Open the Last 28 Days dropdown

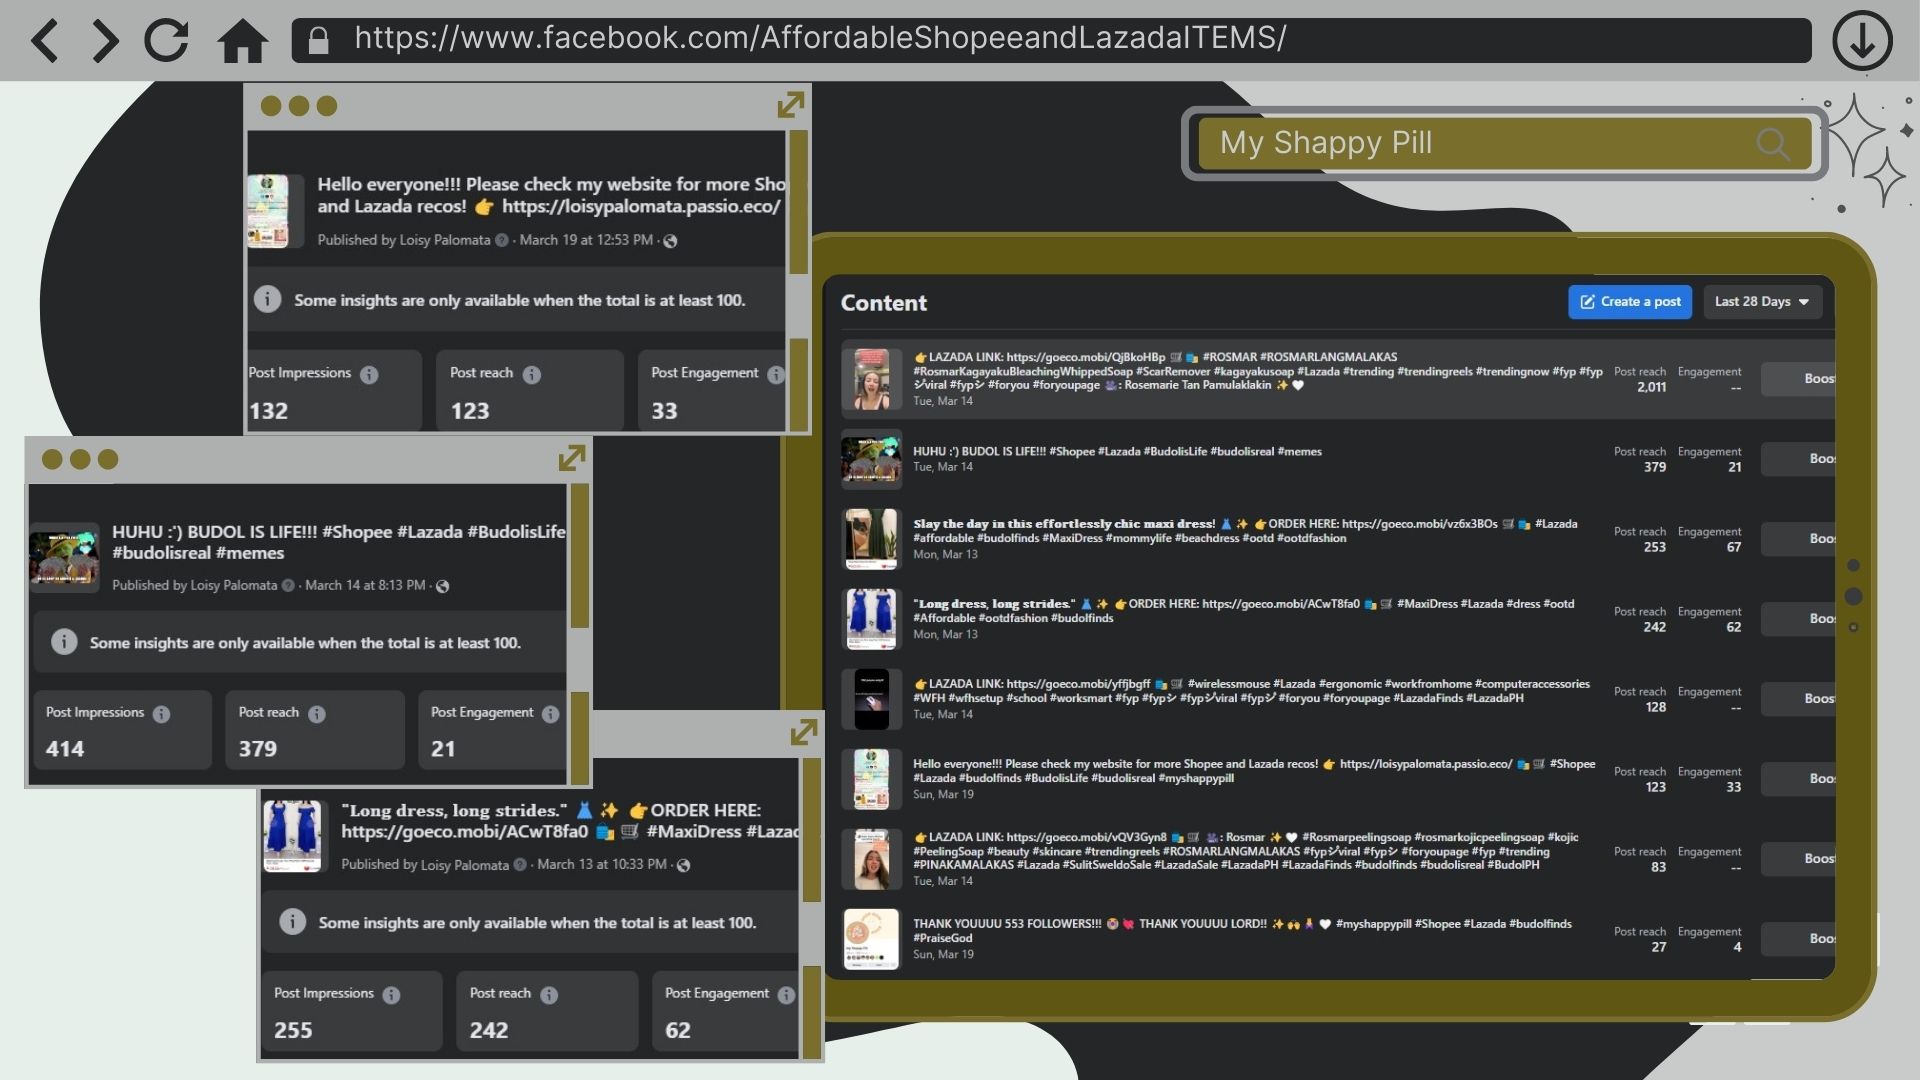click(x=1761, y=302)
